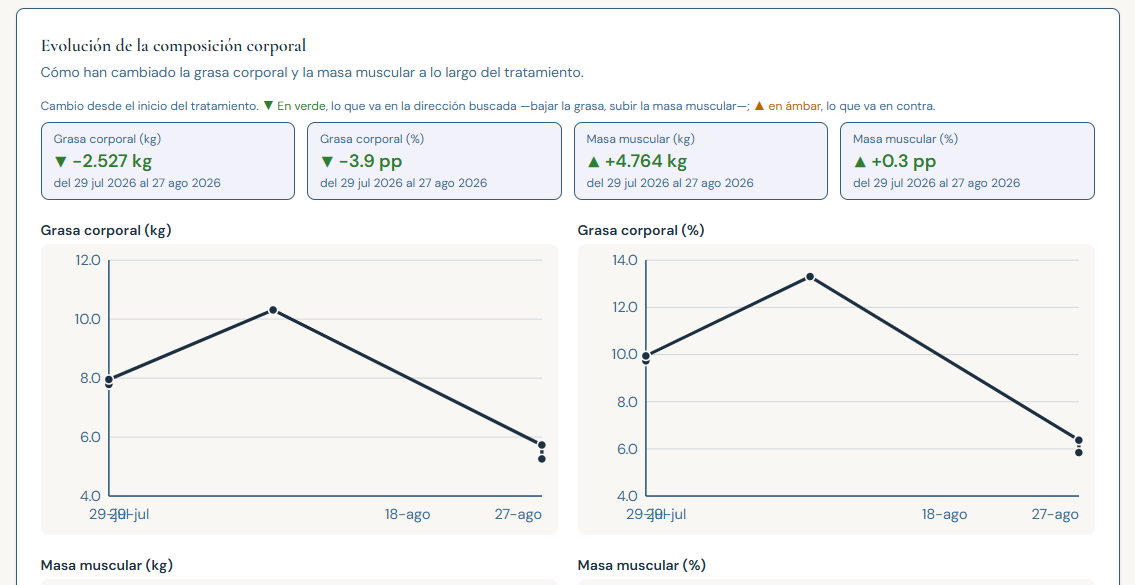Click the subtitle starting "Cómo han cambiado la grasa"

click(x=312, y=72)
